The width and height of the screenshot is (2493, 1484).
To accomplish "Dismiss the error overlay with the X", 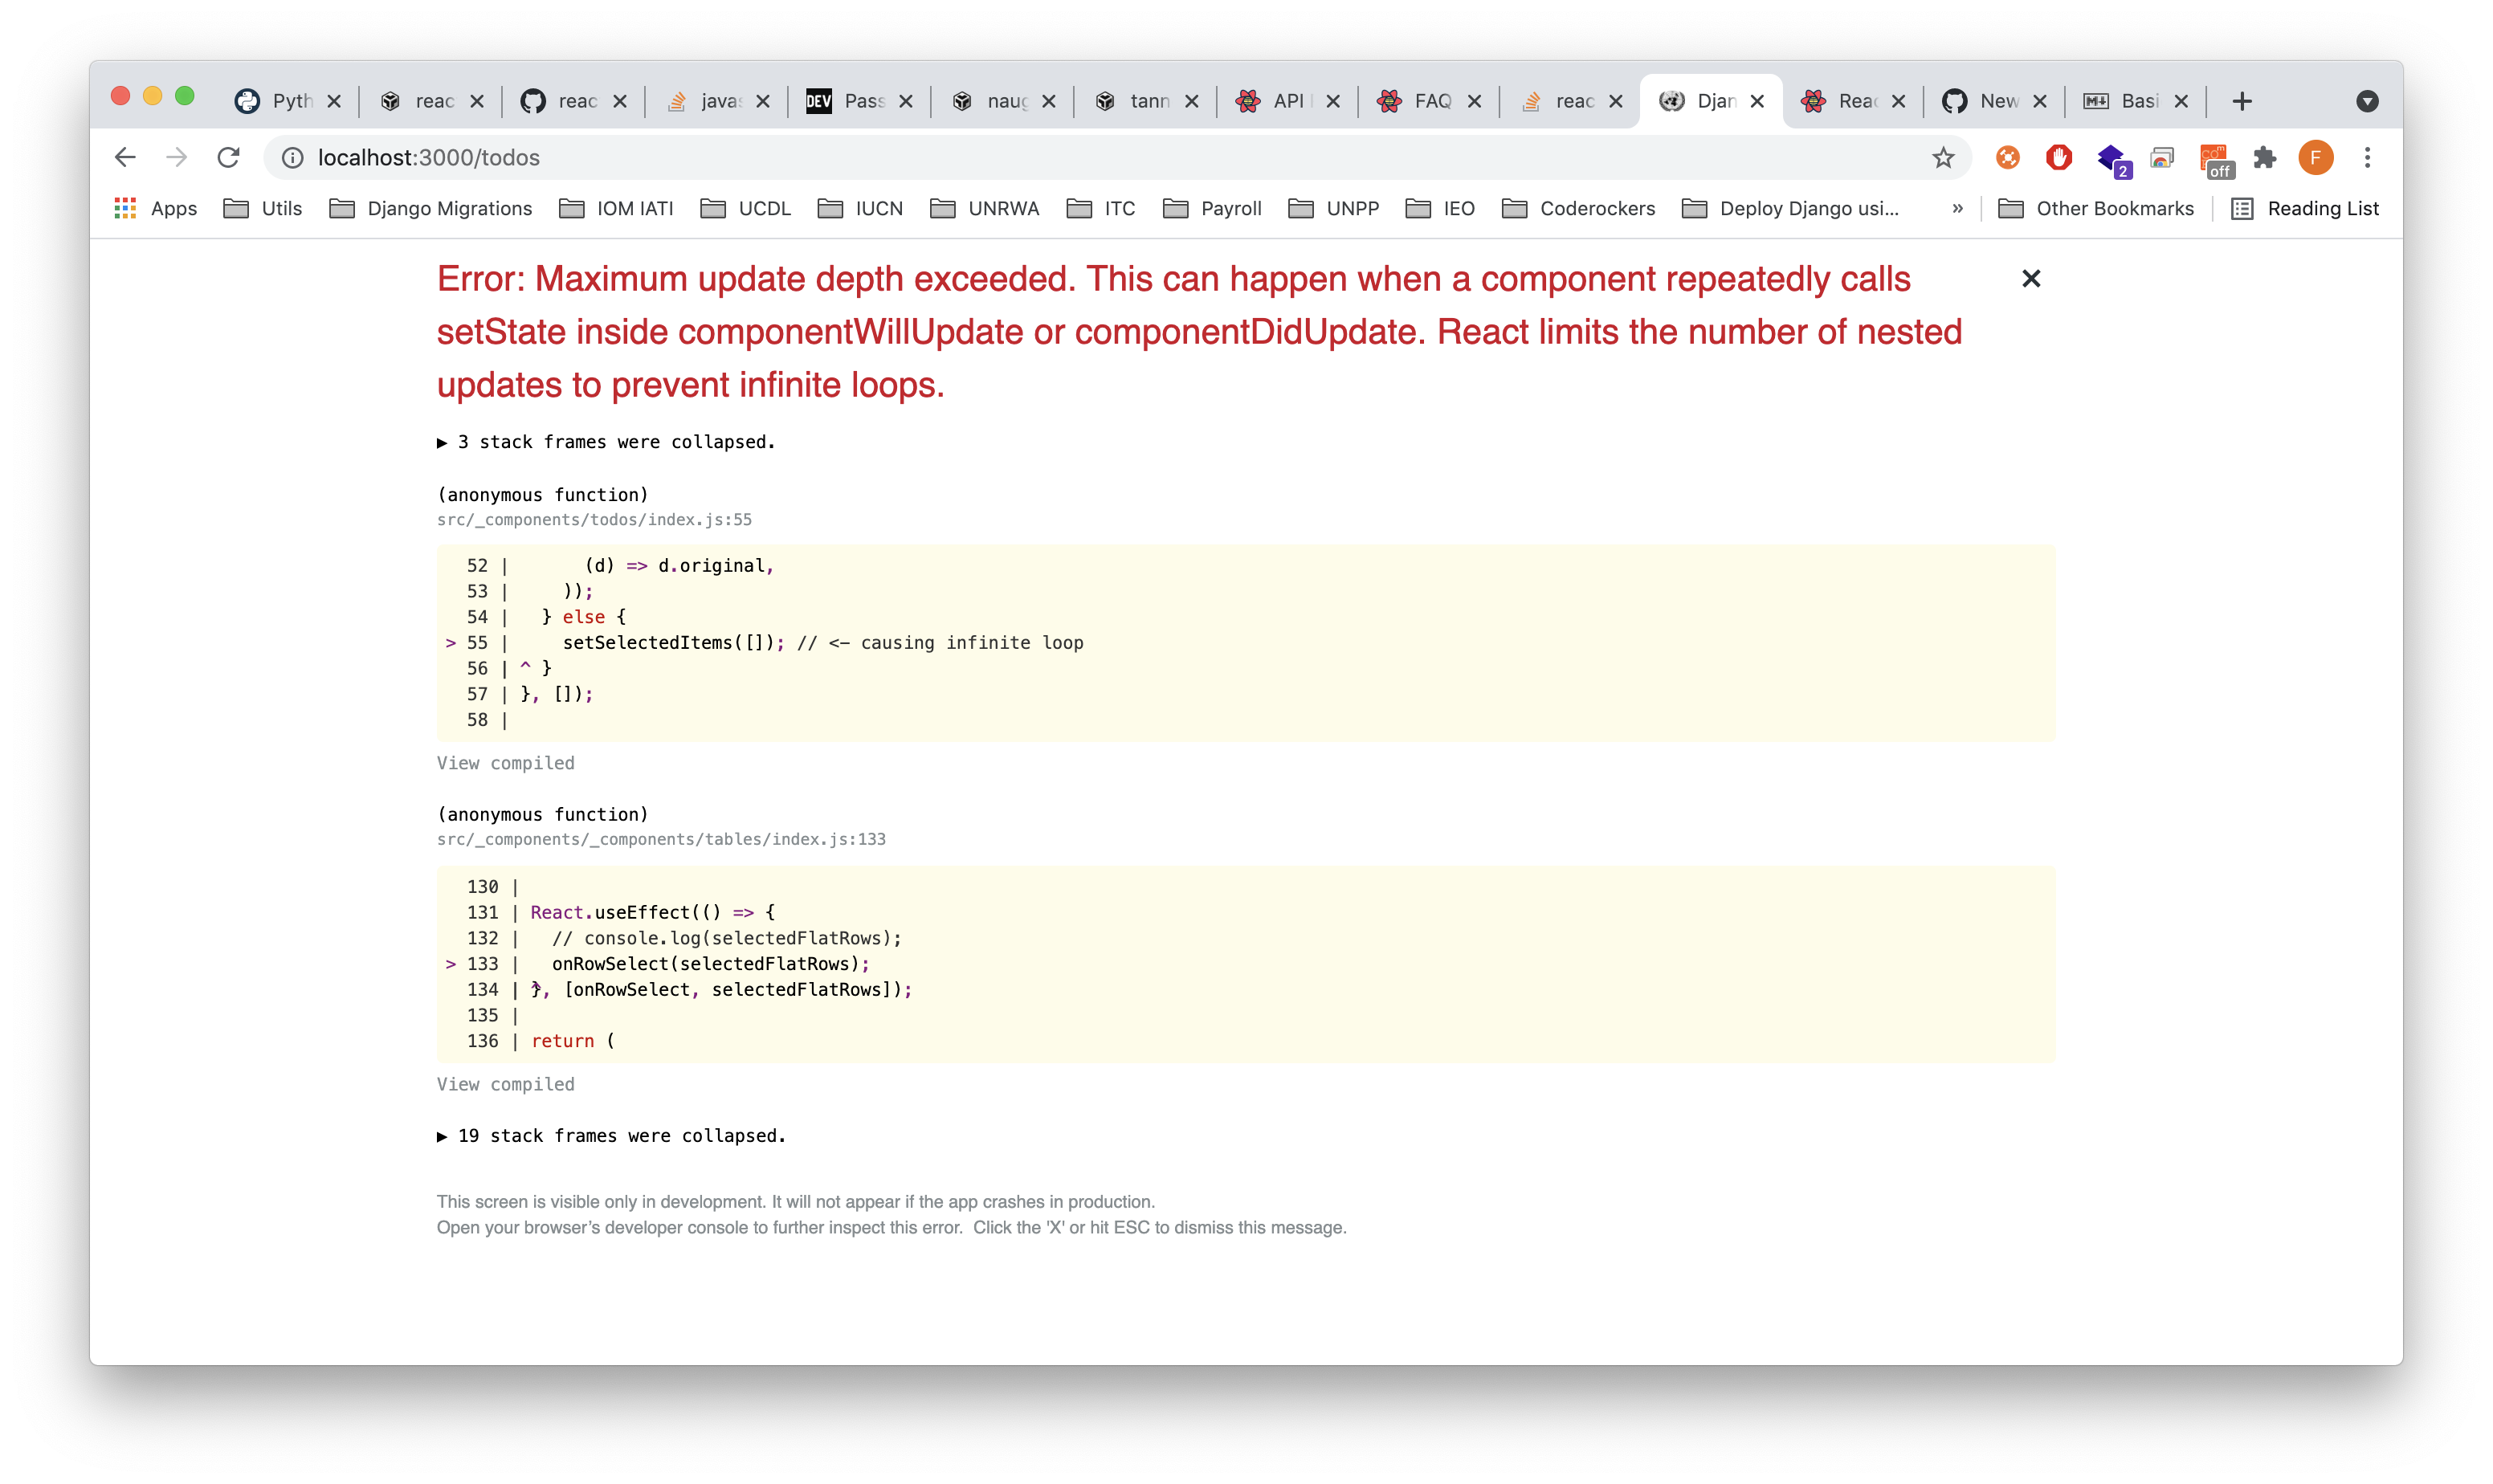I will 2031,278.
